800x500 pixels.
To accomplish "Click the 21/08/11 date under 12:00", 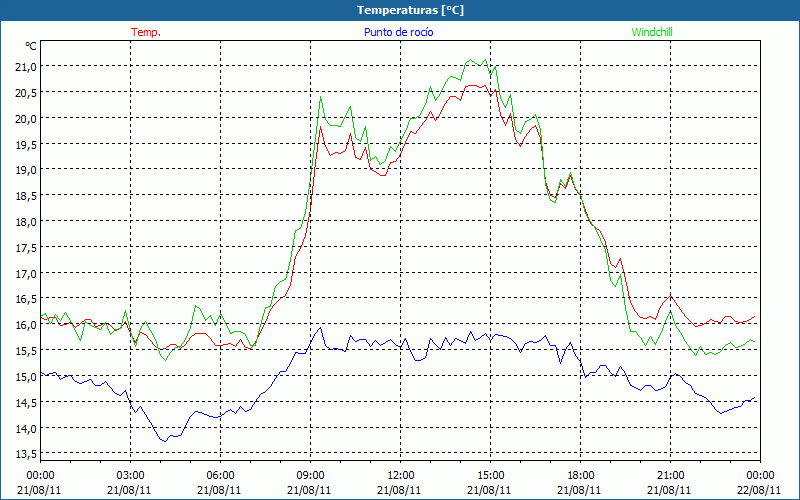I will (x=399, y=490).
